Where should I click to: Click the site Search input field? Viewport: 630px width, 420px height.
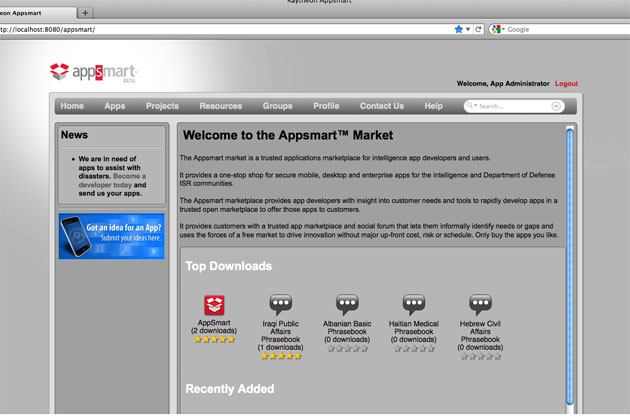point(513,106)
